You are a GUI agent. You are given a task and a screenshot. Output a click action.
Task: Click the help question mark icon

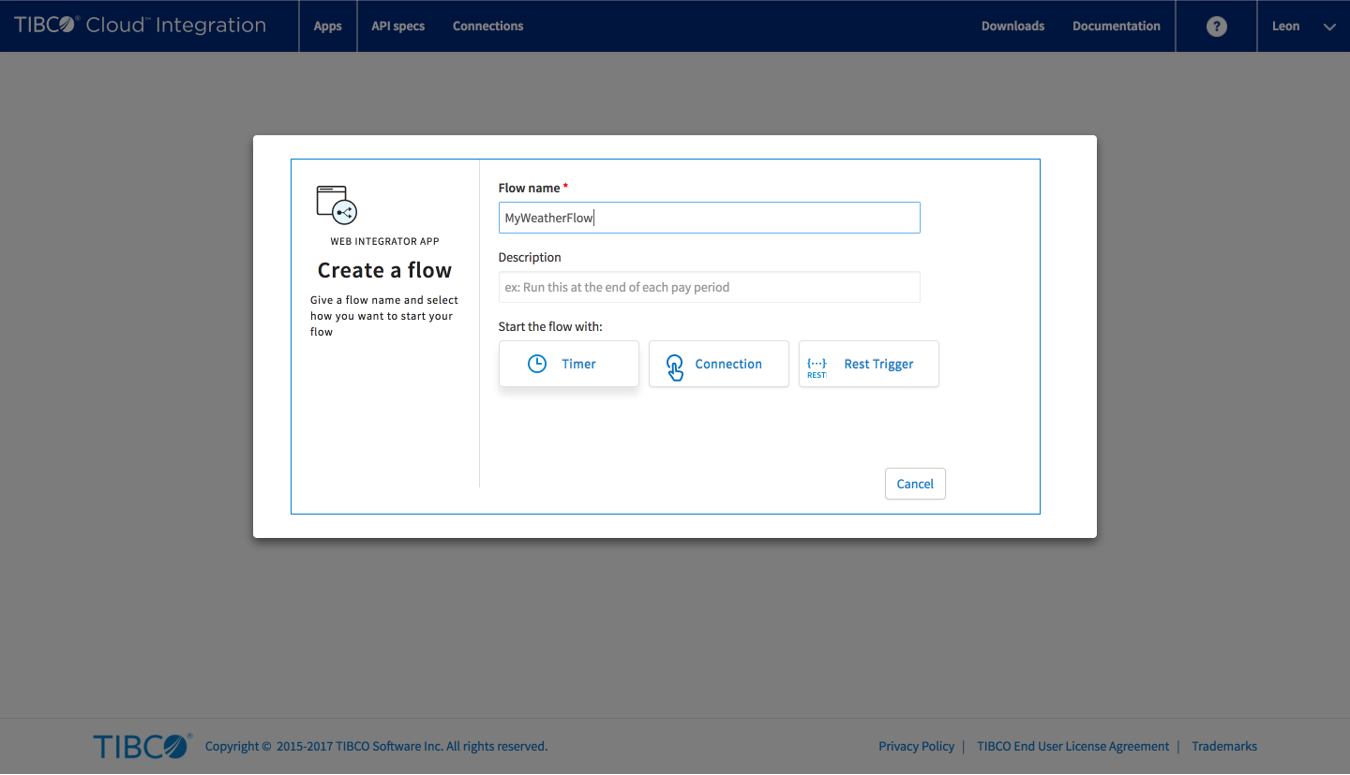(1216, 27)
